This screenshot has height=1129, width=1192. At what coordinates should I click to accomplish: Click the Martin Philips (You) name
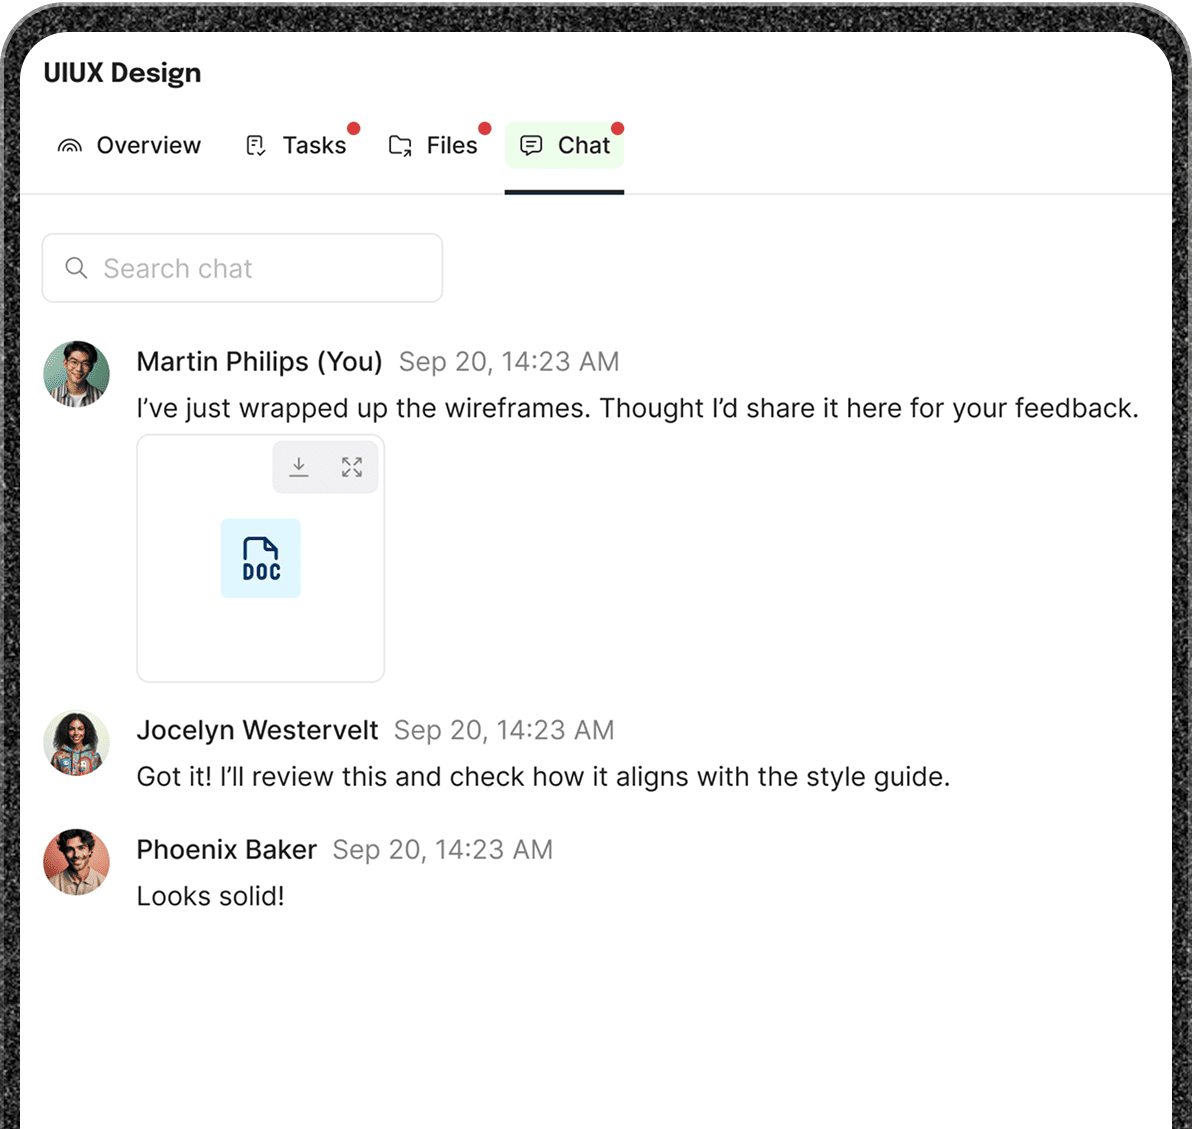click(259, 362)
